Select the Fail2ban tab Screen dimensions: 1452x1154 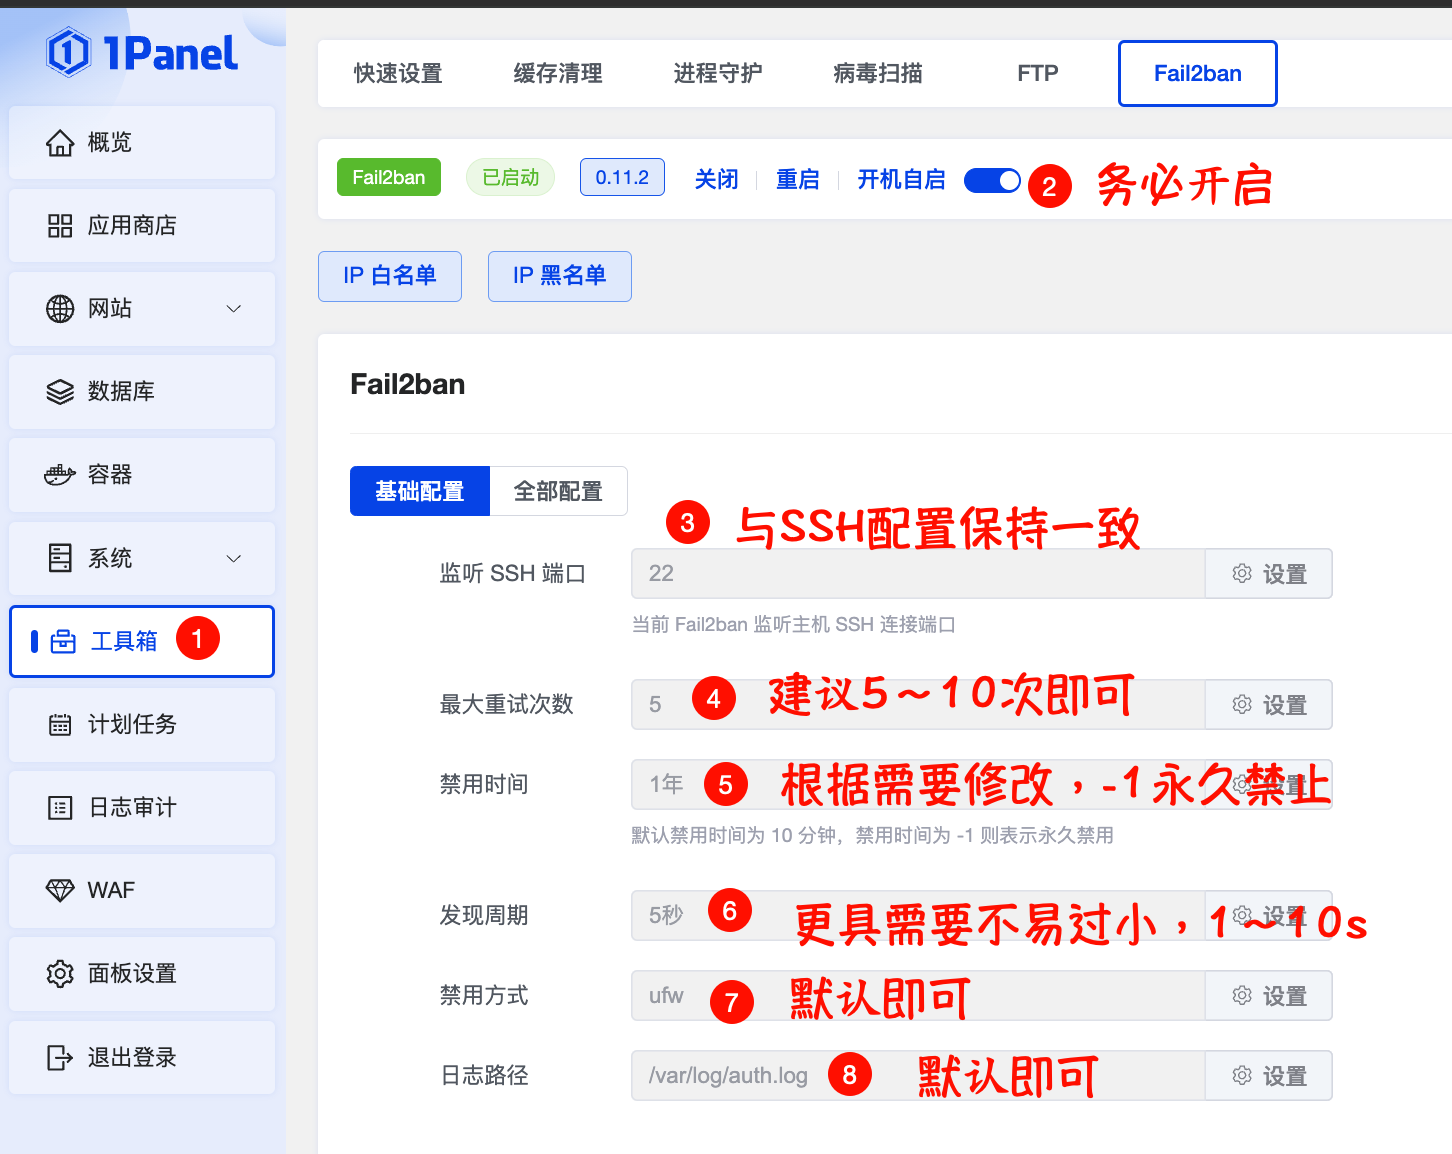tap(1198, 74)
